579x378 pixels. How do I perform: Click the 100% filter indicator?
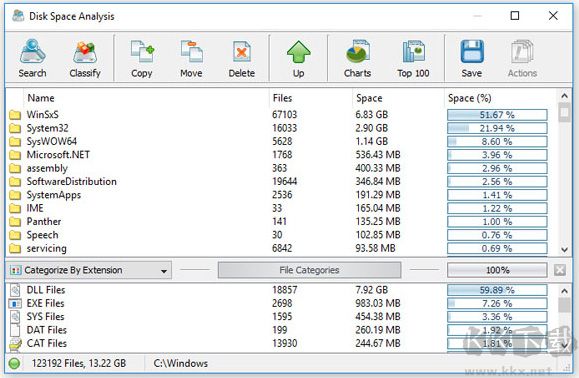497,270
